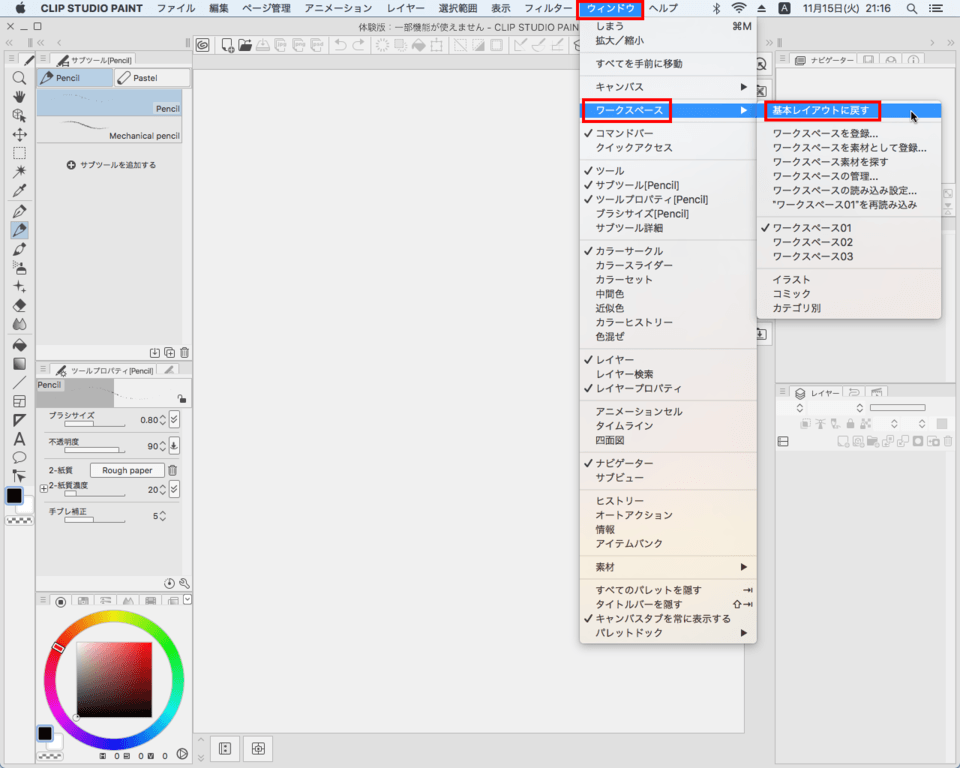960x768 pixels.
Task: Open the macOS Spotlight search icon
Action: 912,9
